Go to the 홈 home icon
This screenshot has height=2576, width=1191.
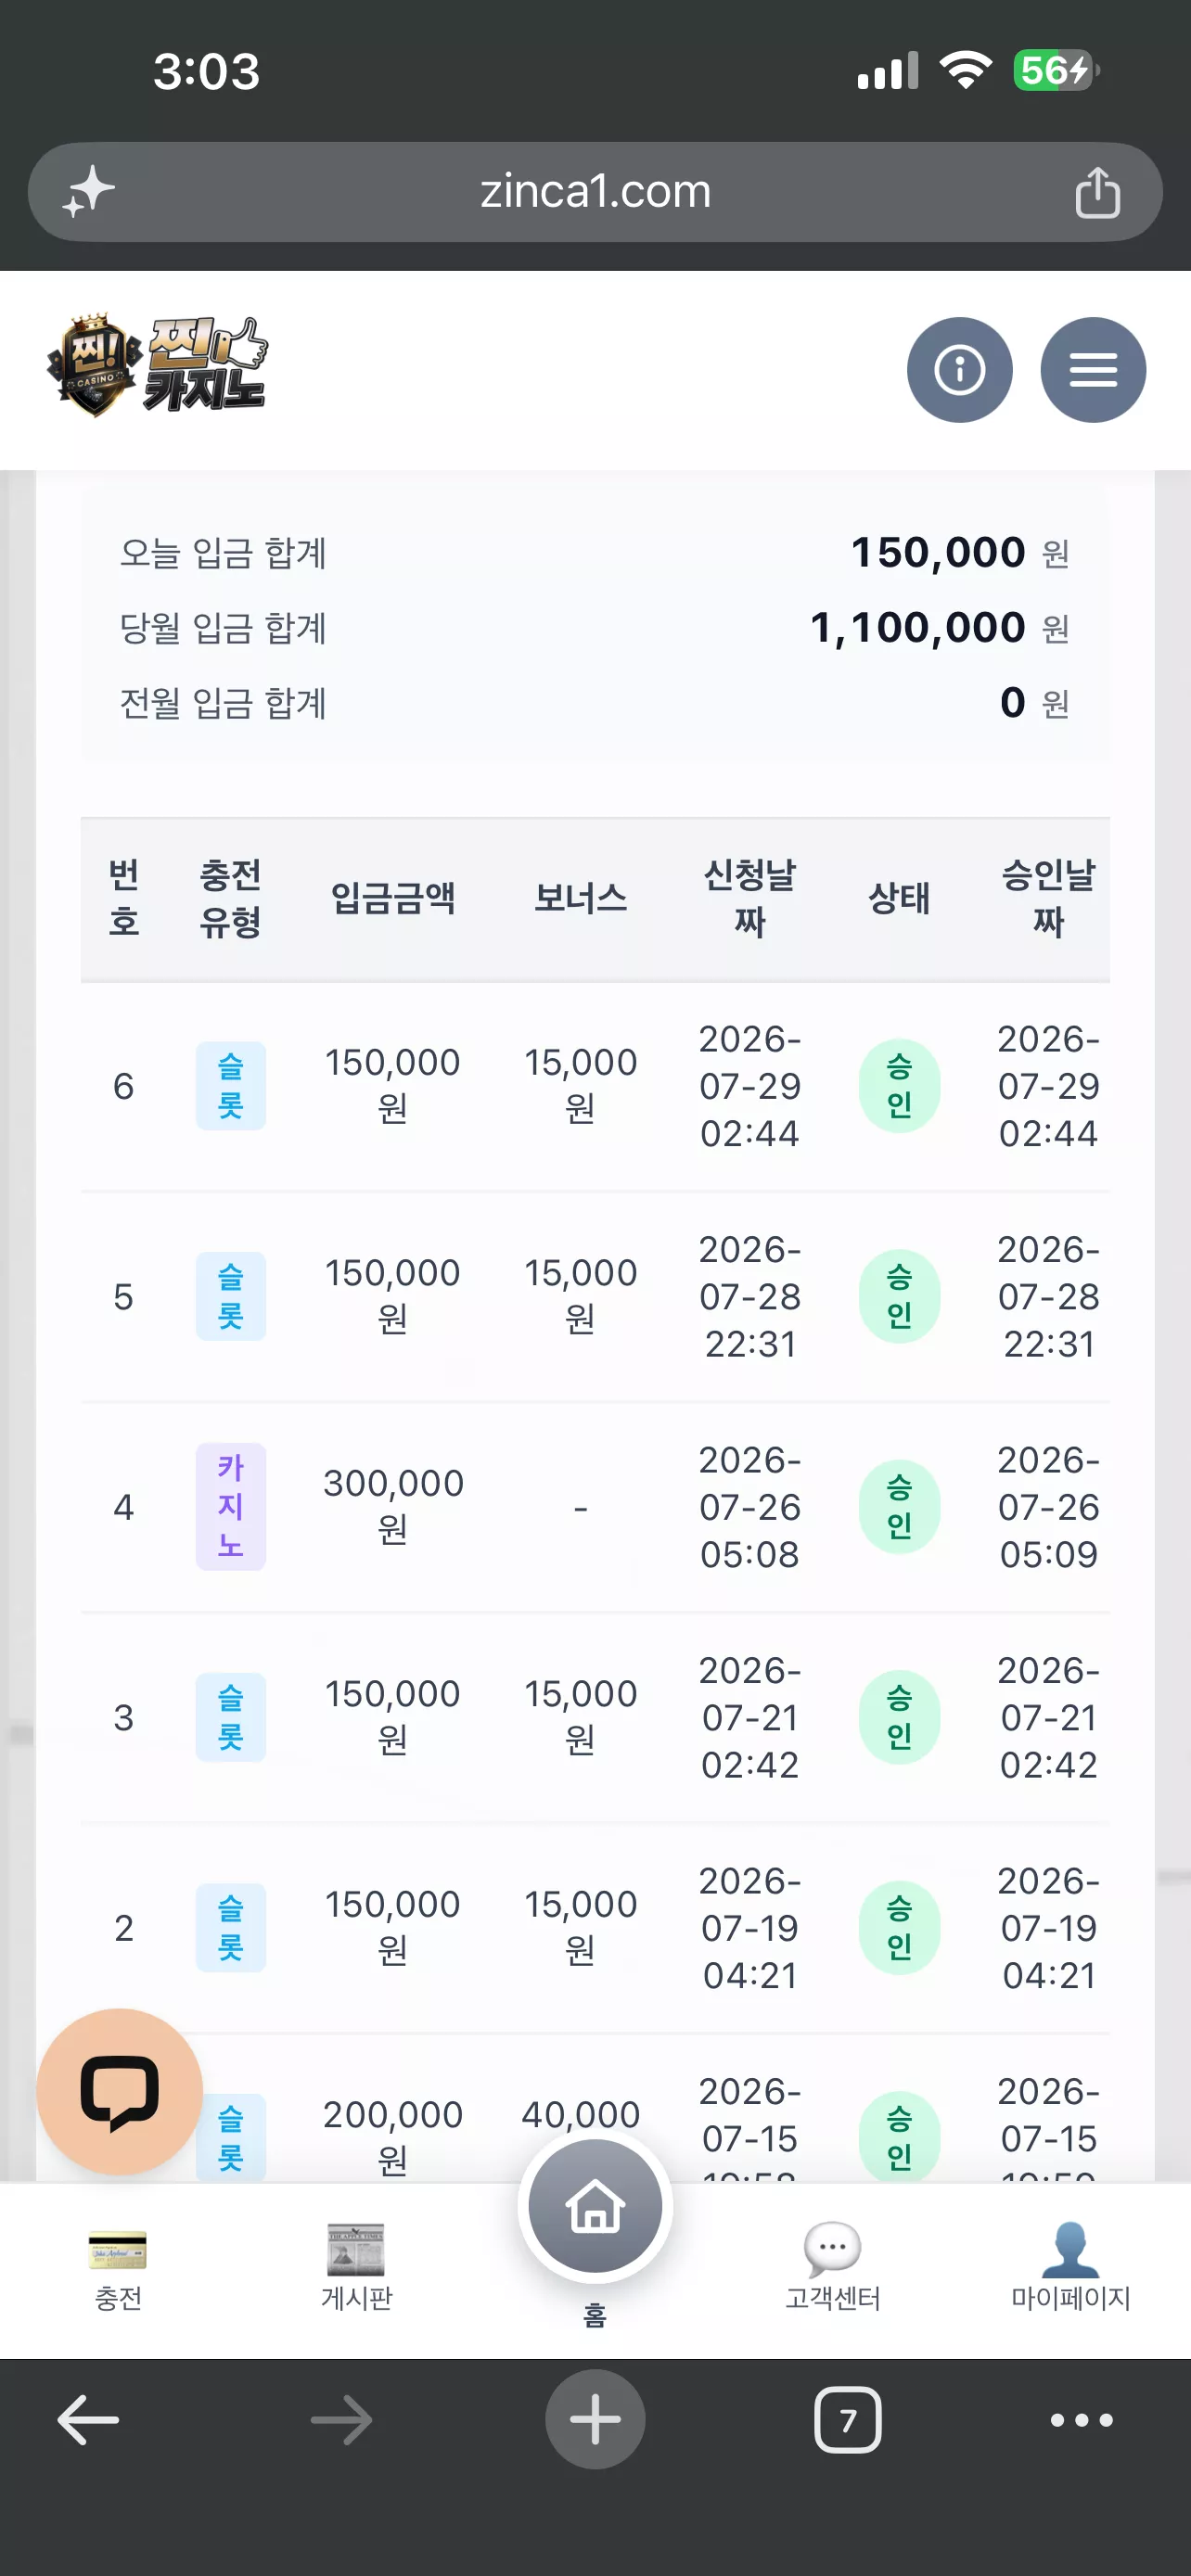coord(595,2208)
